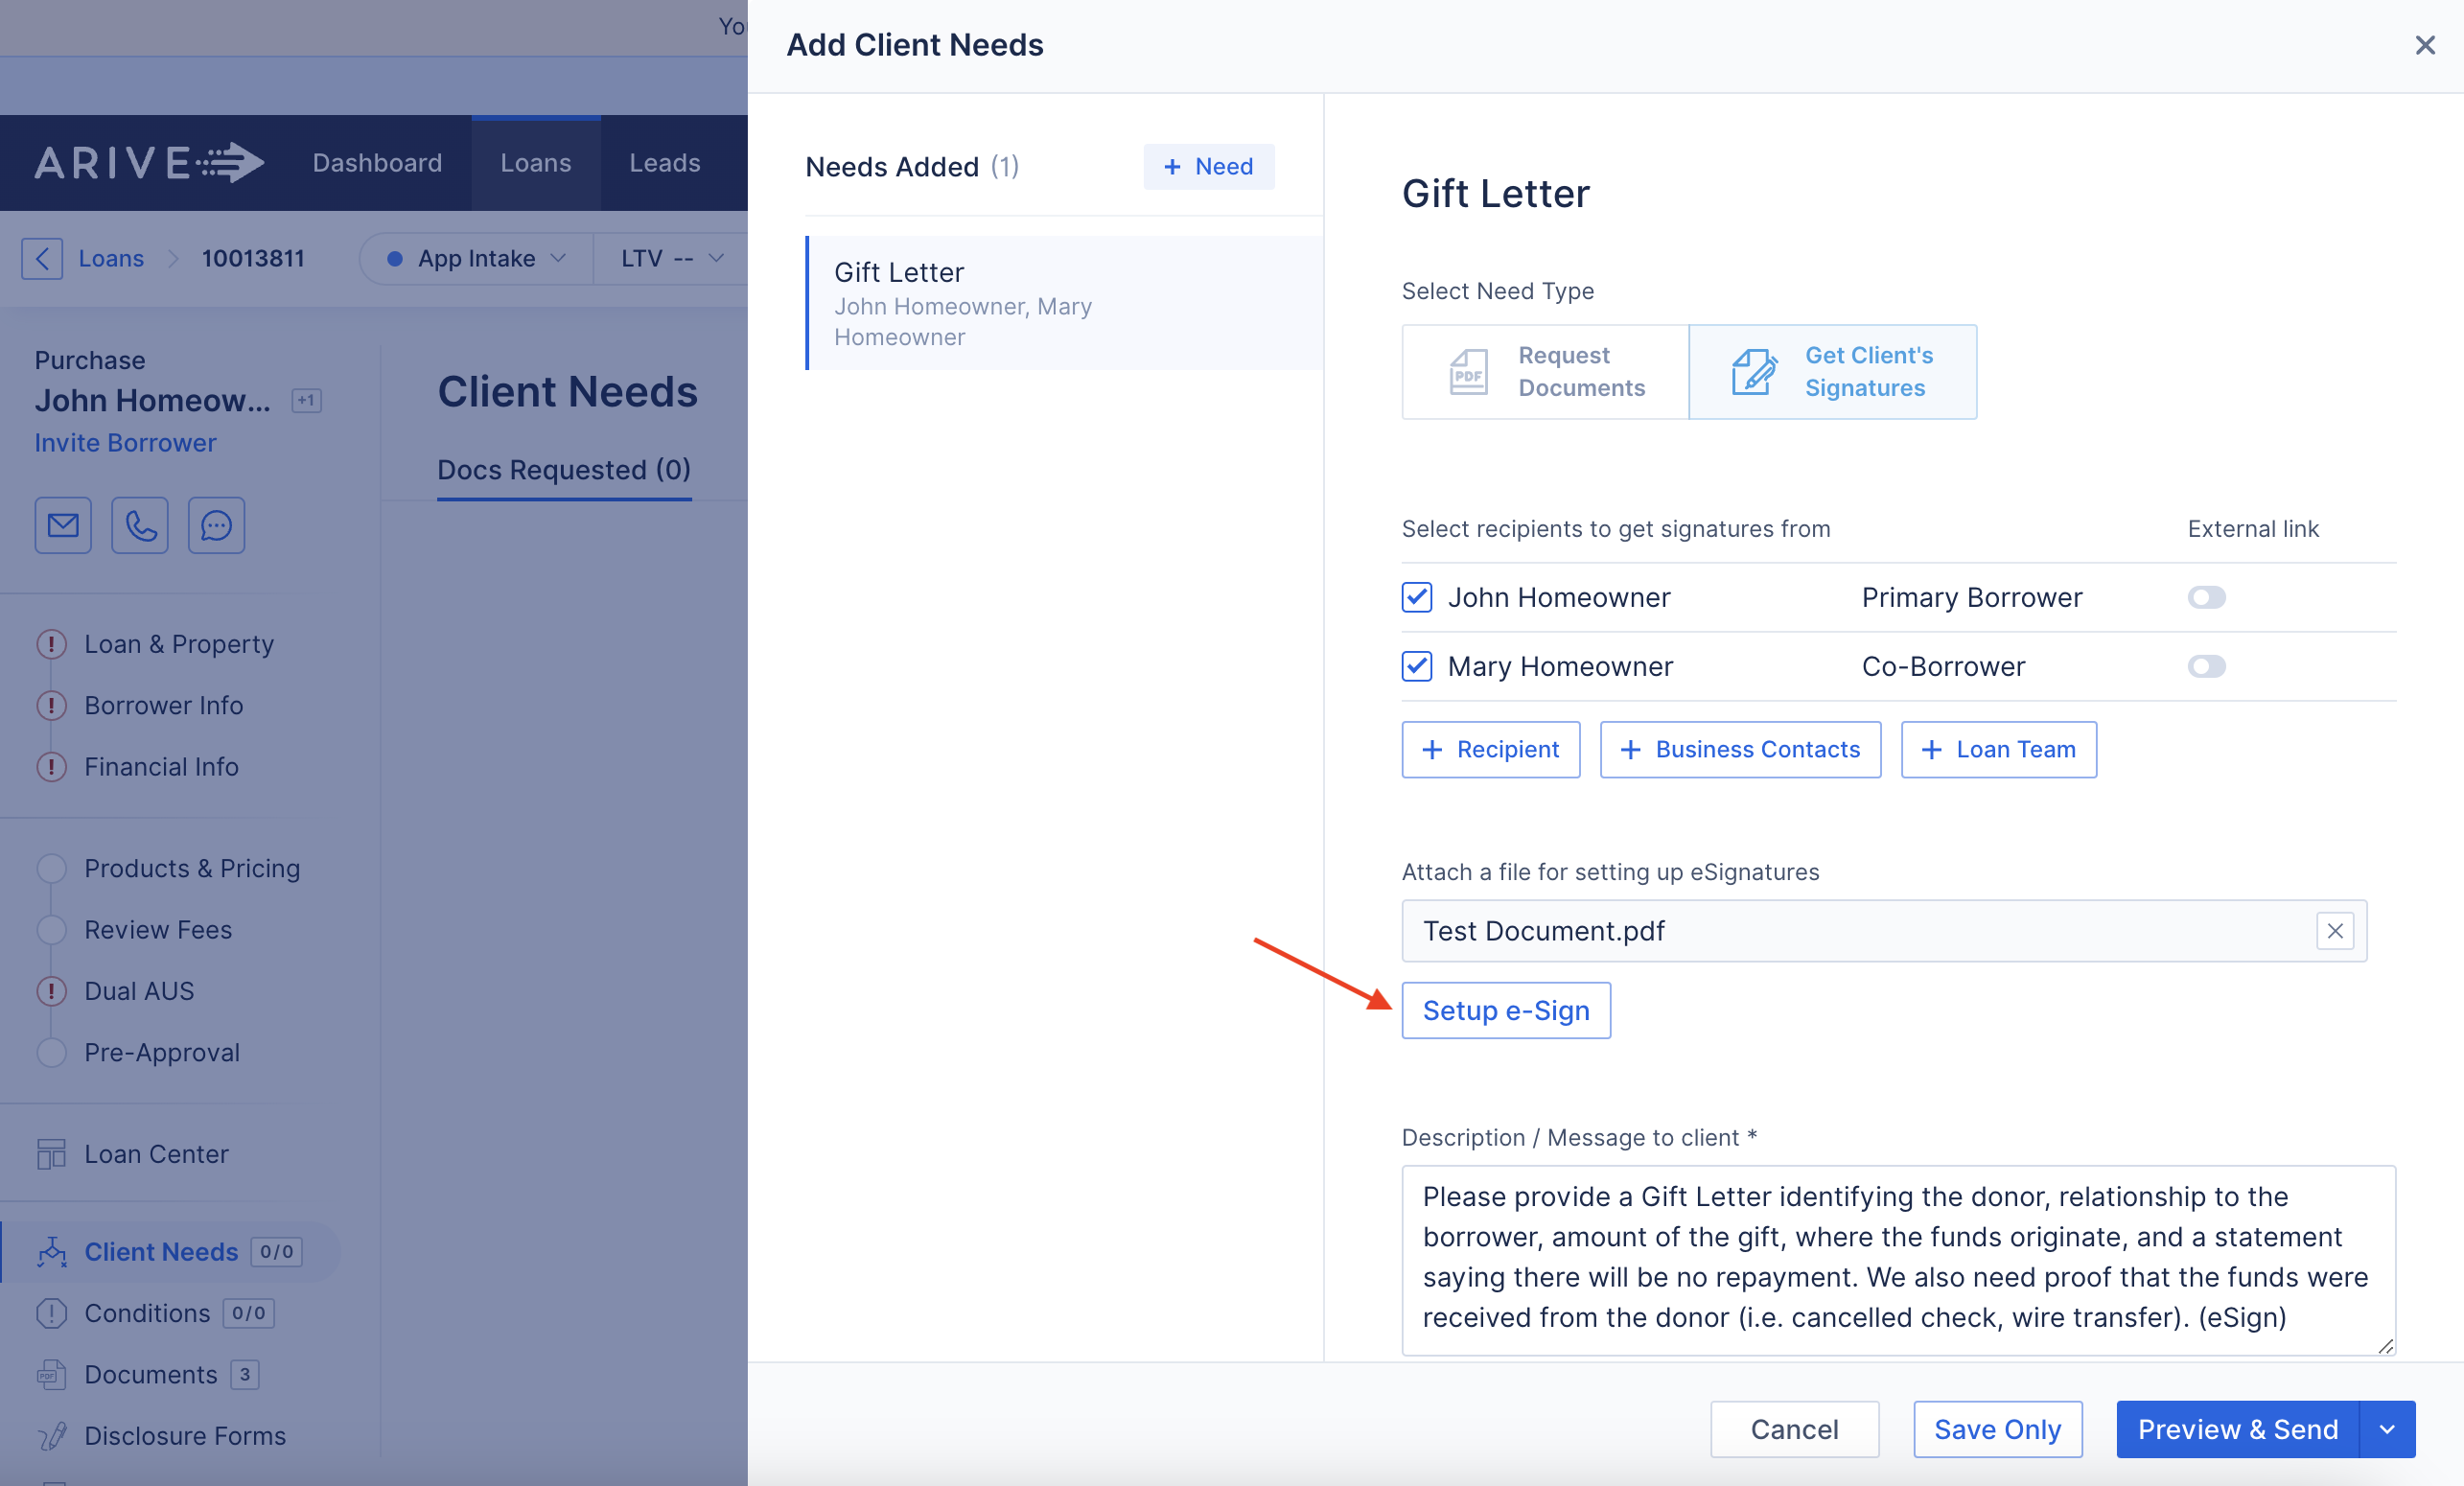This screenshot has height=1486, width=2464.
Task: Open the Docs Requested (0) tab
Action: click(x=564, y=470)
